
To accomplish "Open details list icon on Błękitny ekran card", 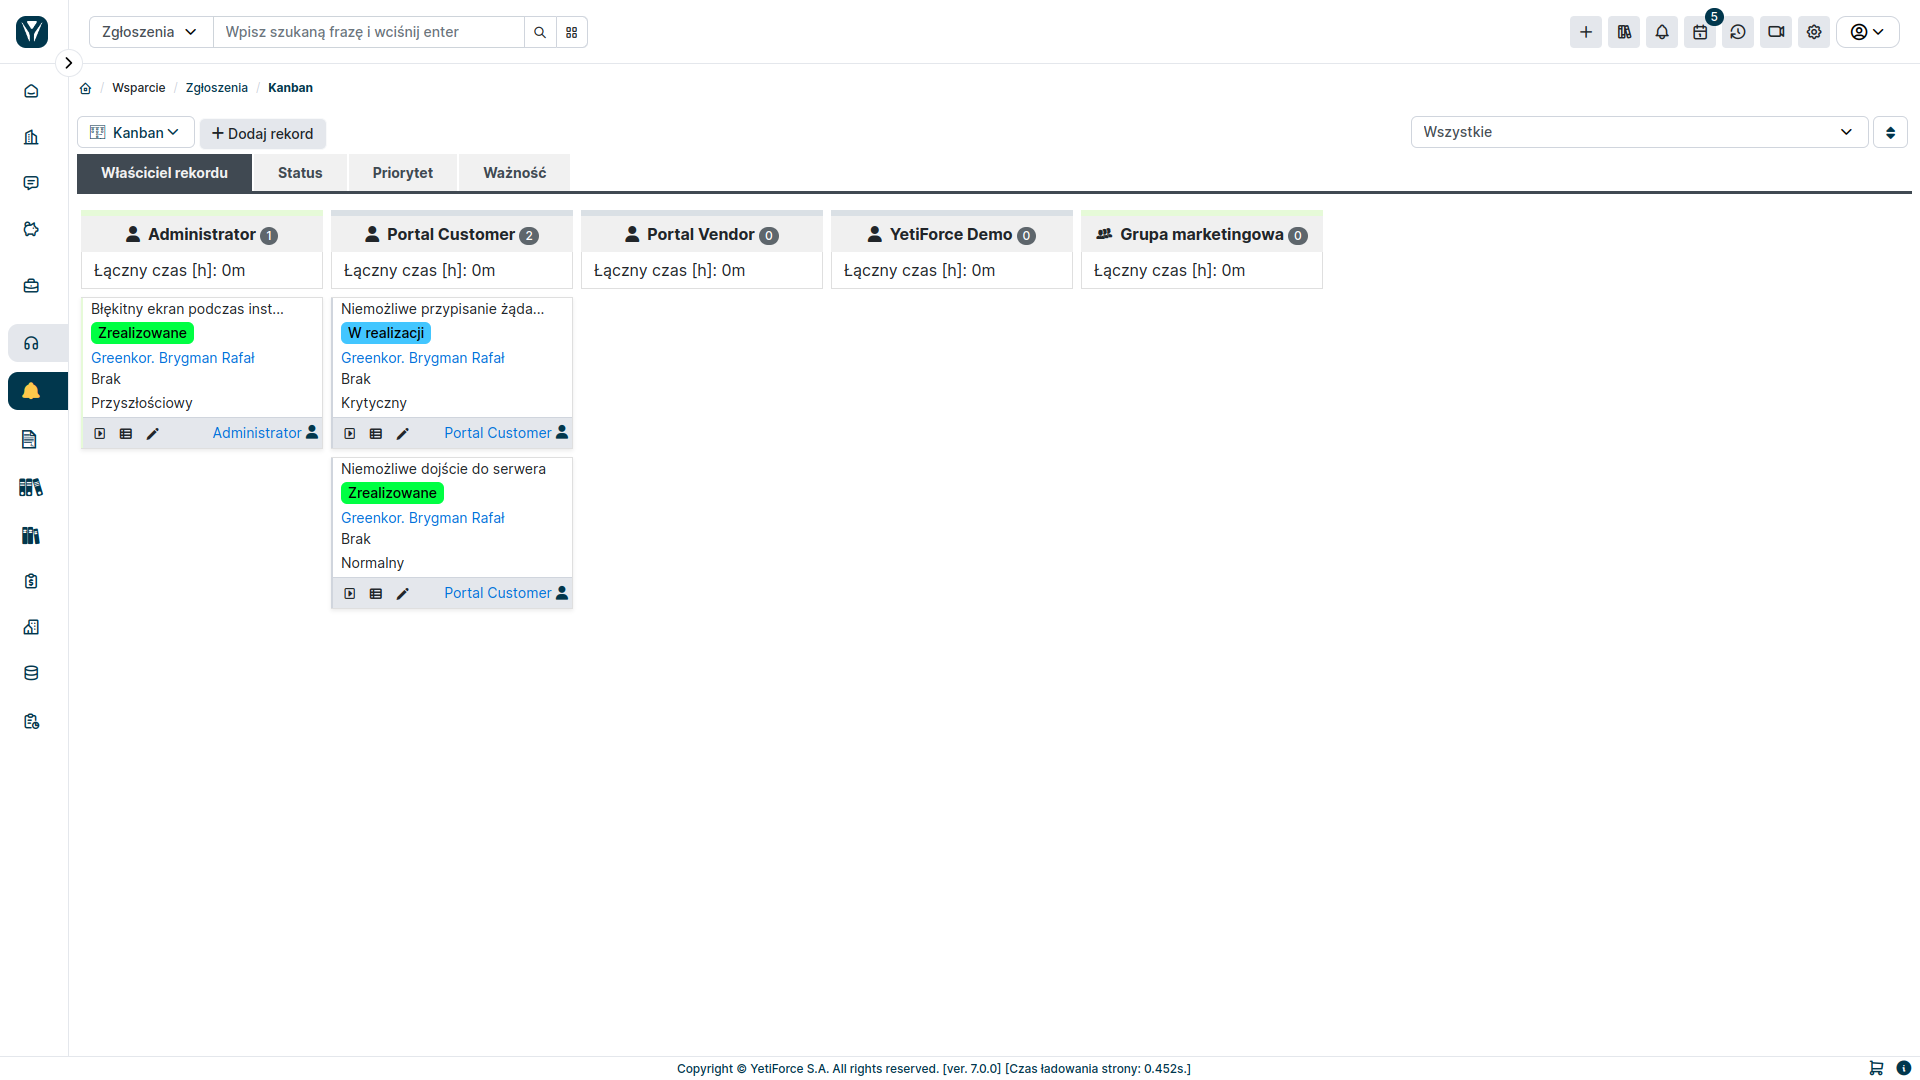I will (x=126, y=434).
